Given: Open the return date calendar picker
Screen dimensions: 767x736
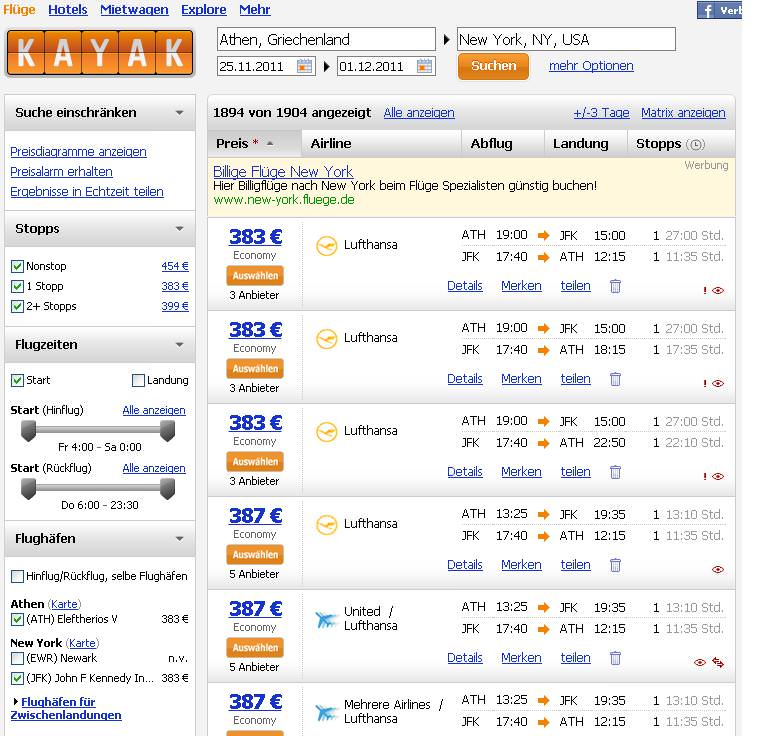Looking at the screenshot, I should click(x=424, y=66).
